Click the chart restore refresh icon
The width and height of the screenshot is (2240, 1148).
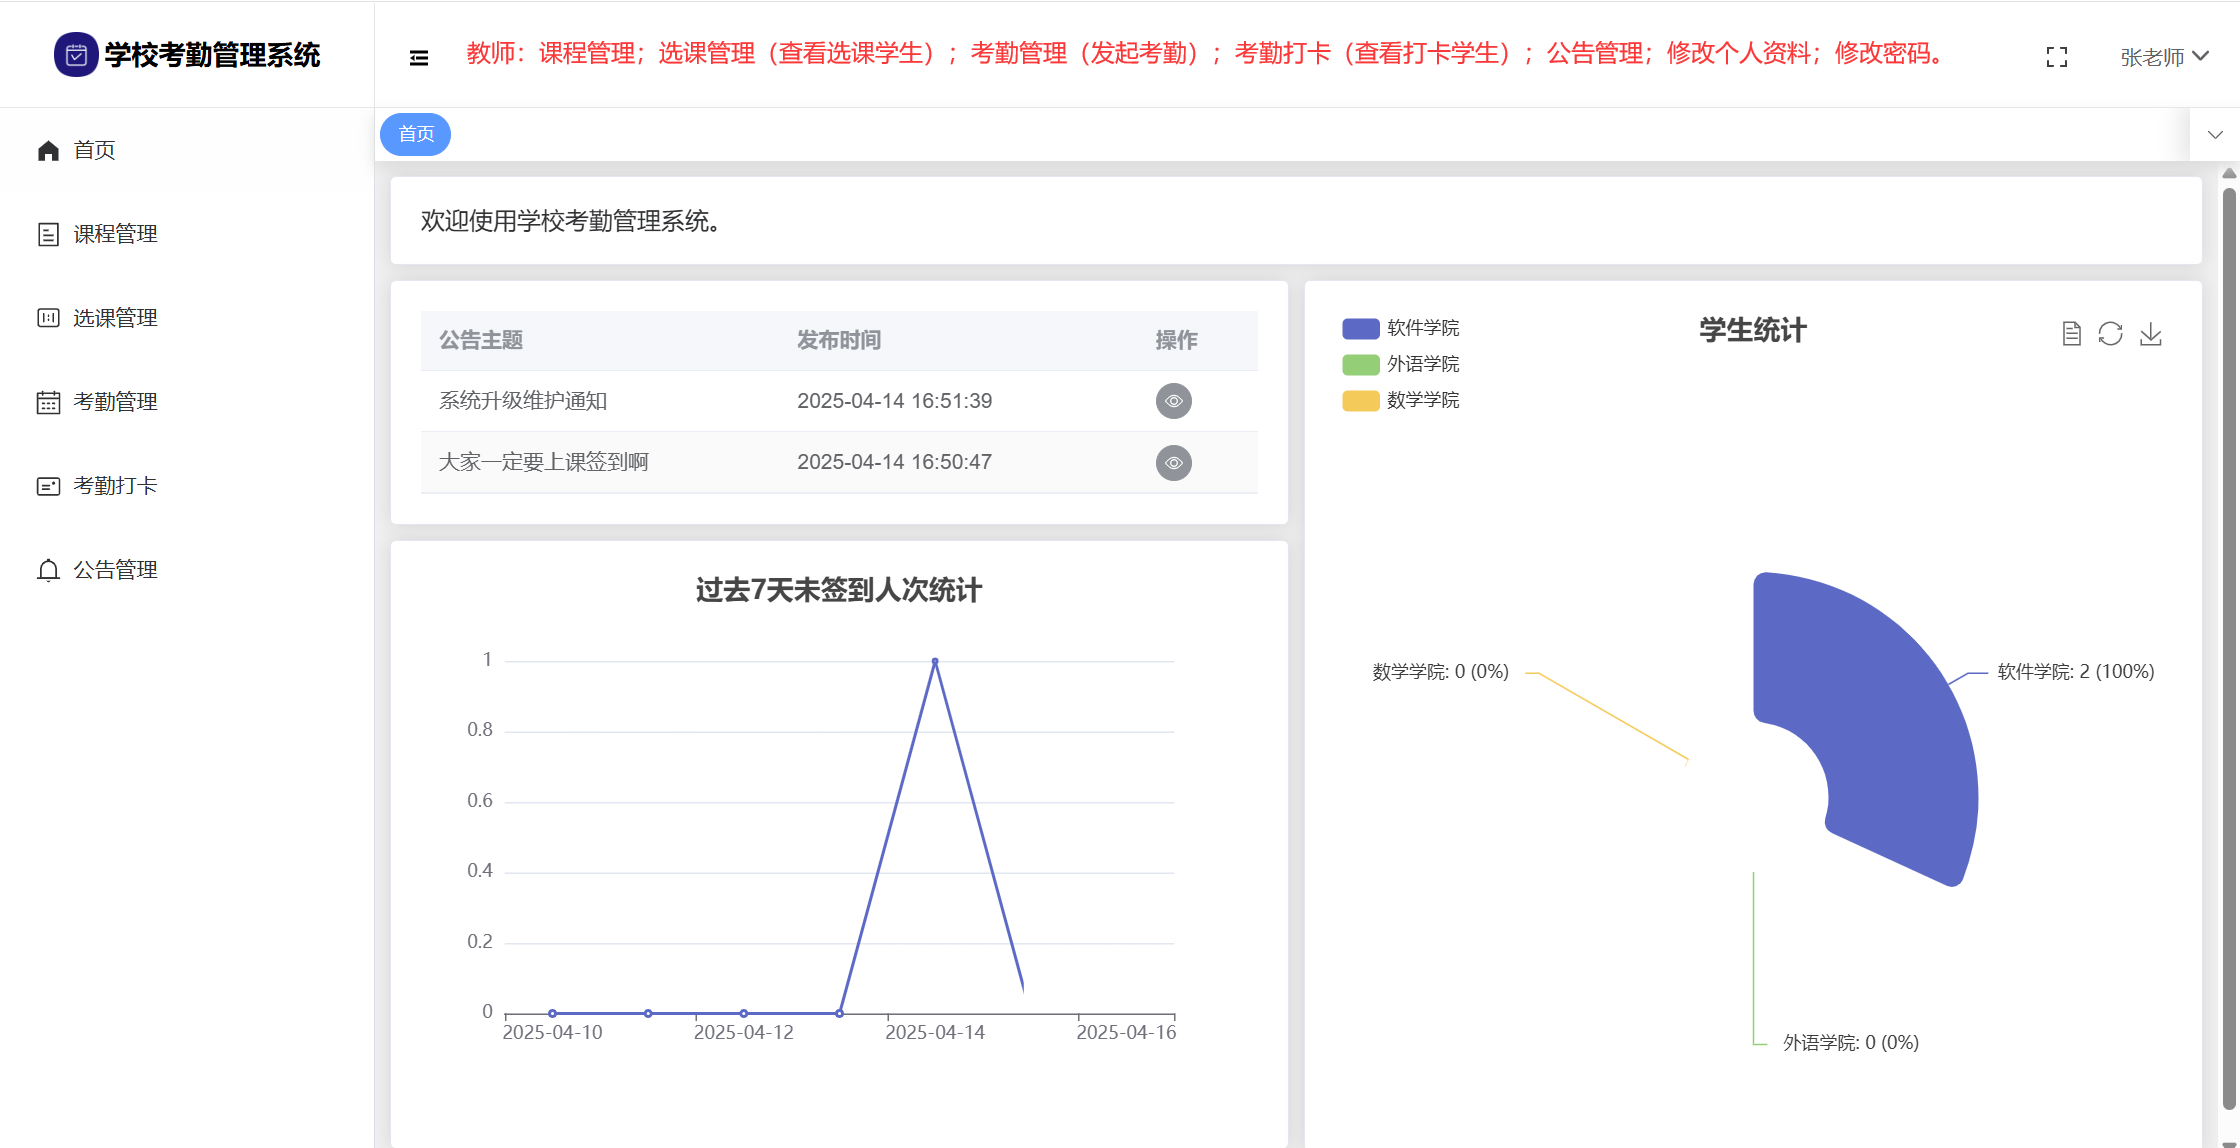tap(2110, 334)
